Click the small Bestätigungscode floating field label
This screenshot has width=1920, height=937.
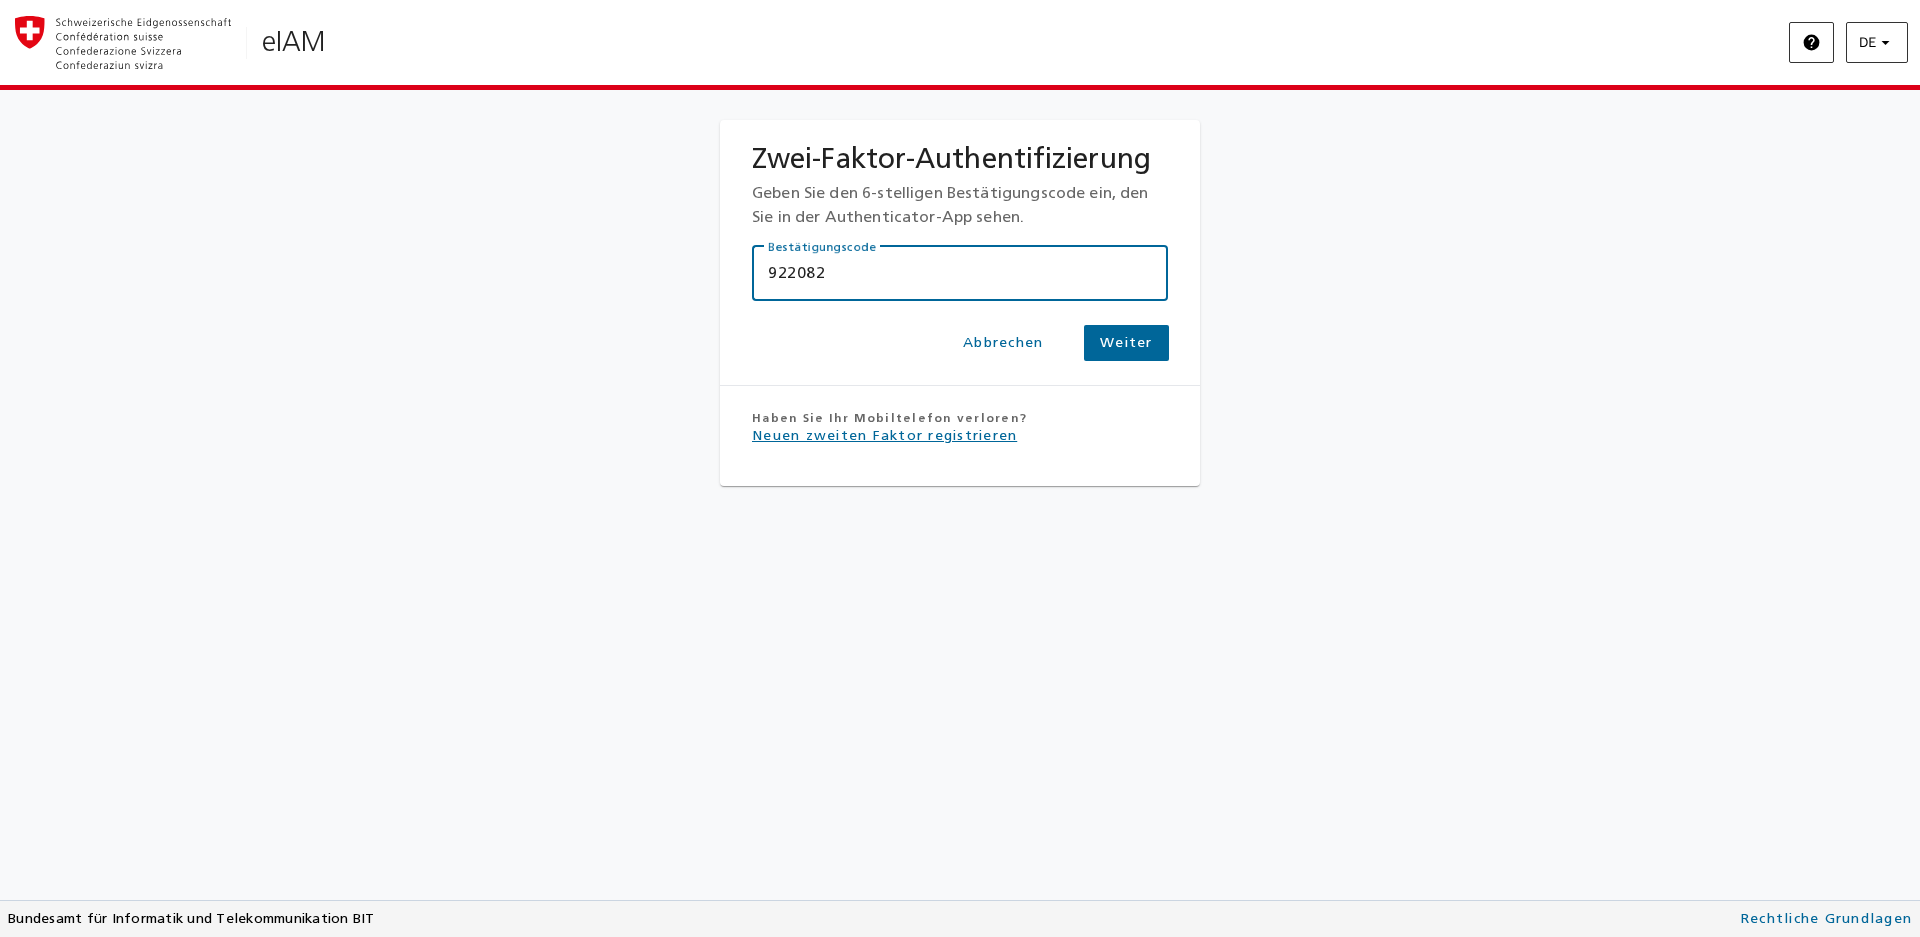822,247
